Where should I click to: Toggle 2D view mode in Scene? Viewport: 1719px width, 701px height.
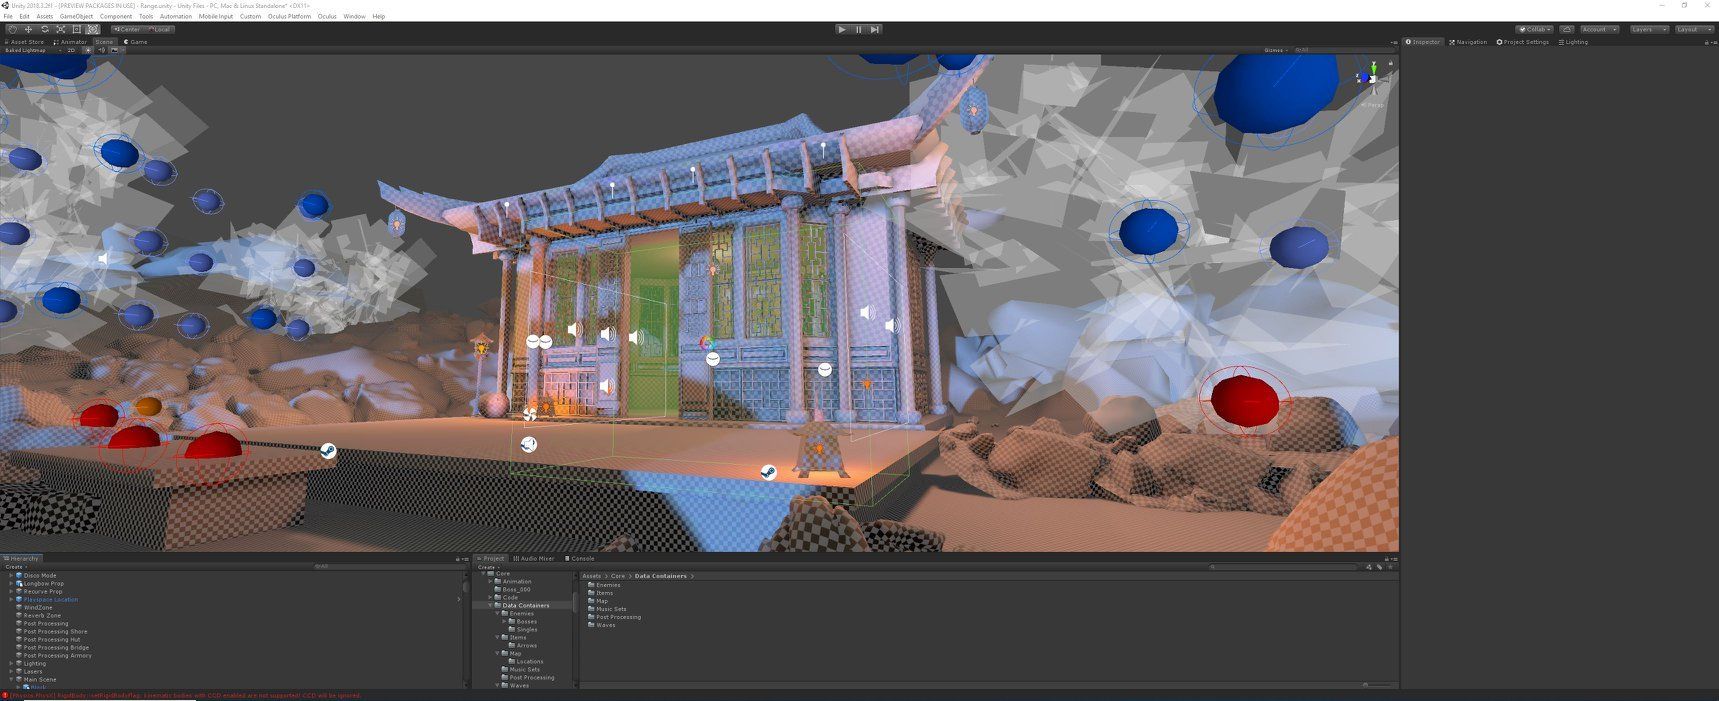(70, 50)
